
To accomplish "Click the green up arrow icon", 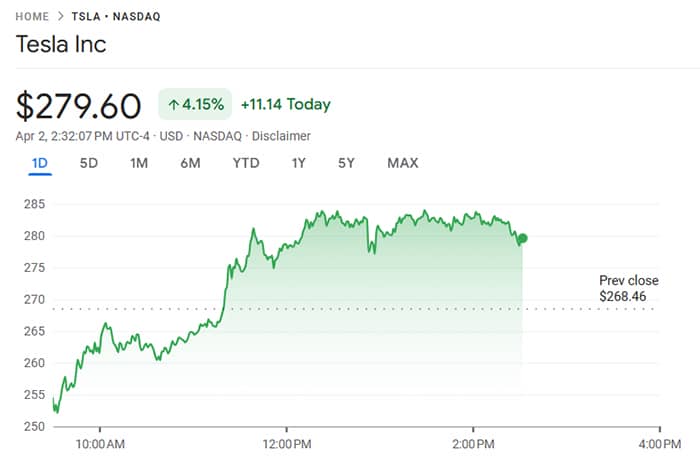I will (x=174, y=104).
